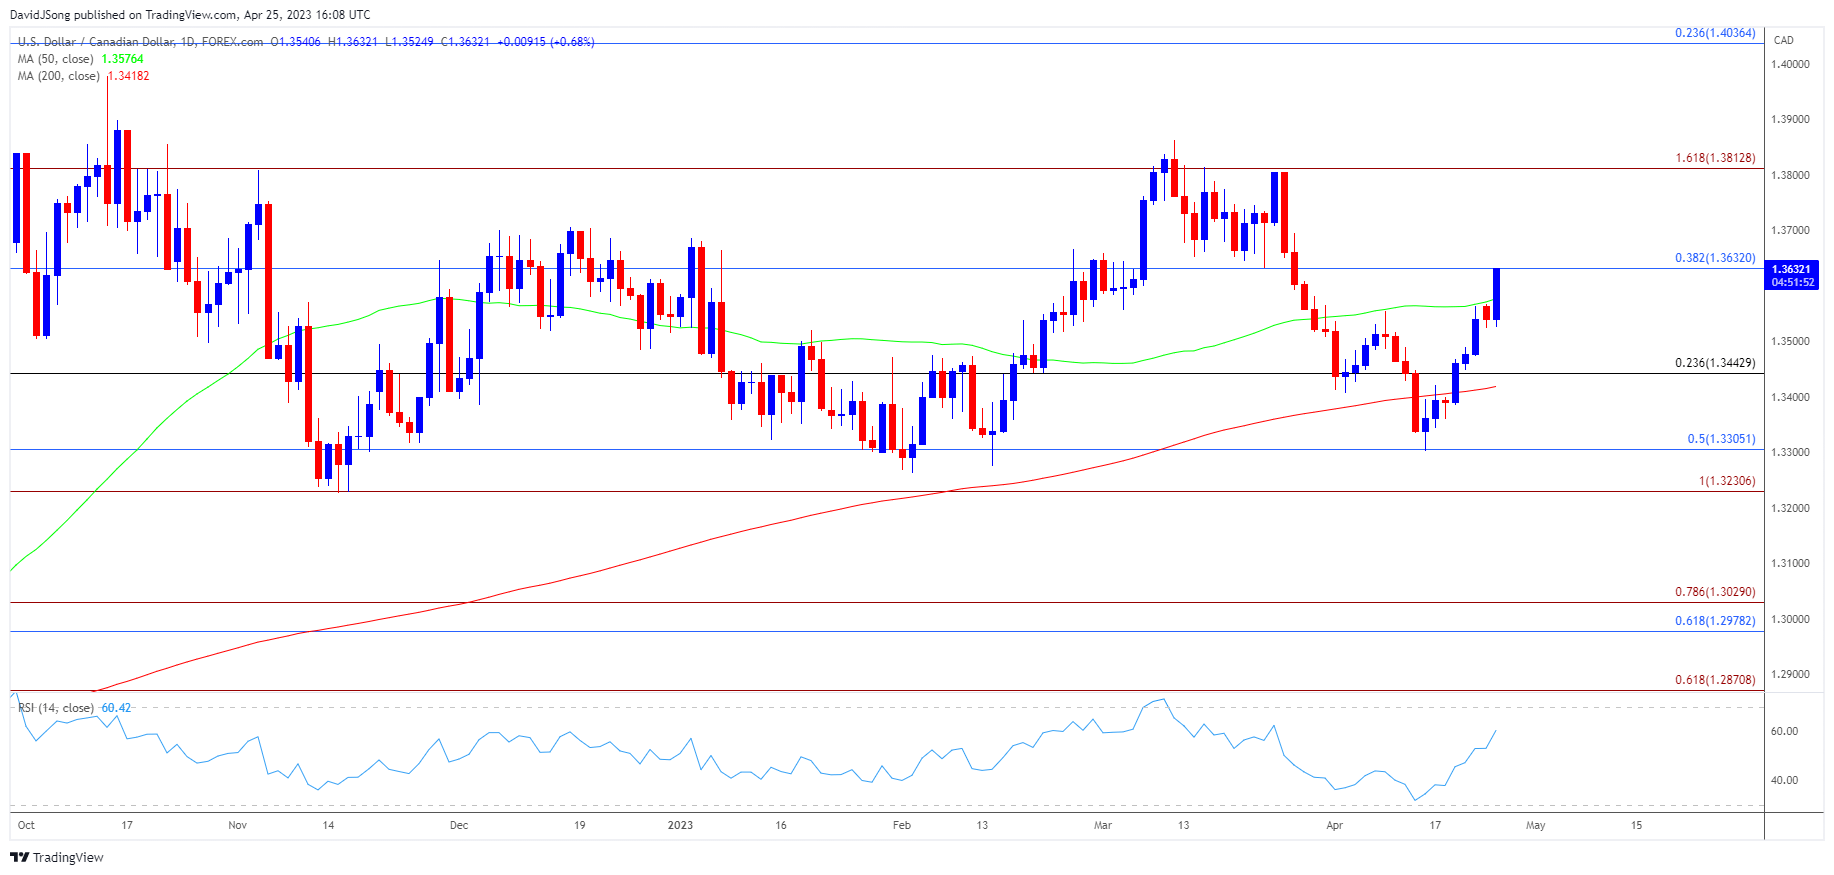Click the RSI value 60.42
The image size is (1834, 875).
[x=116, y=708]
